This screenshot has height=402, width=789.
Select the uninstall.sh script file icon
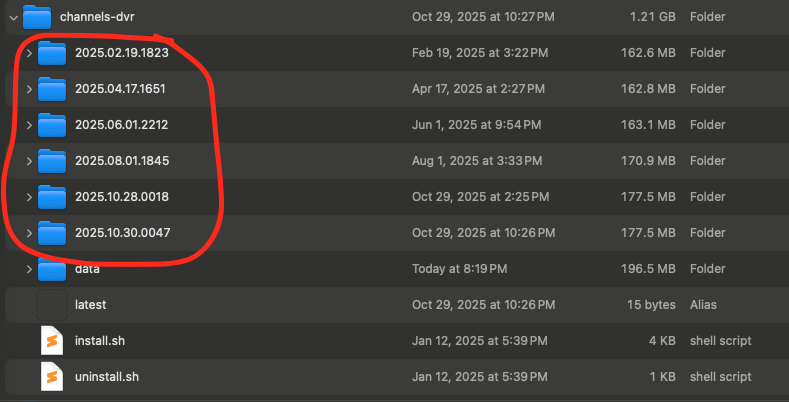[52, 377]
